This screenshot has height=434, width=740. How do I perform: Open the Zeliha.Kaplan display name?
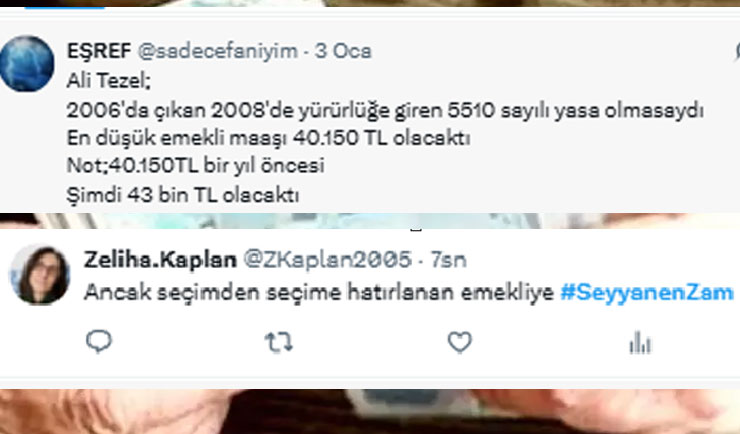(x=160, y=259)
